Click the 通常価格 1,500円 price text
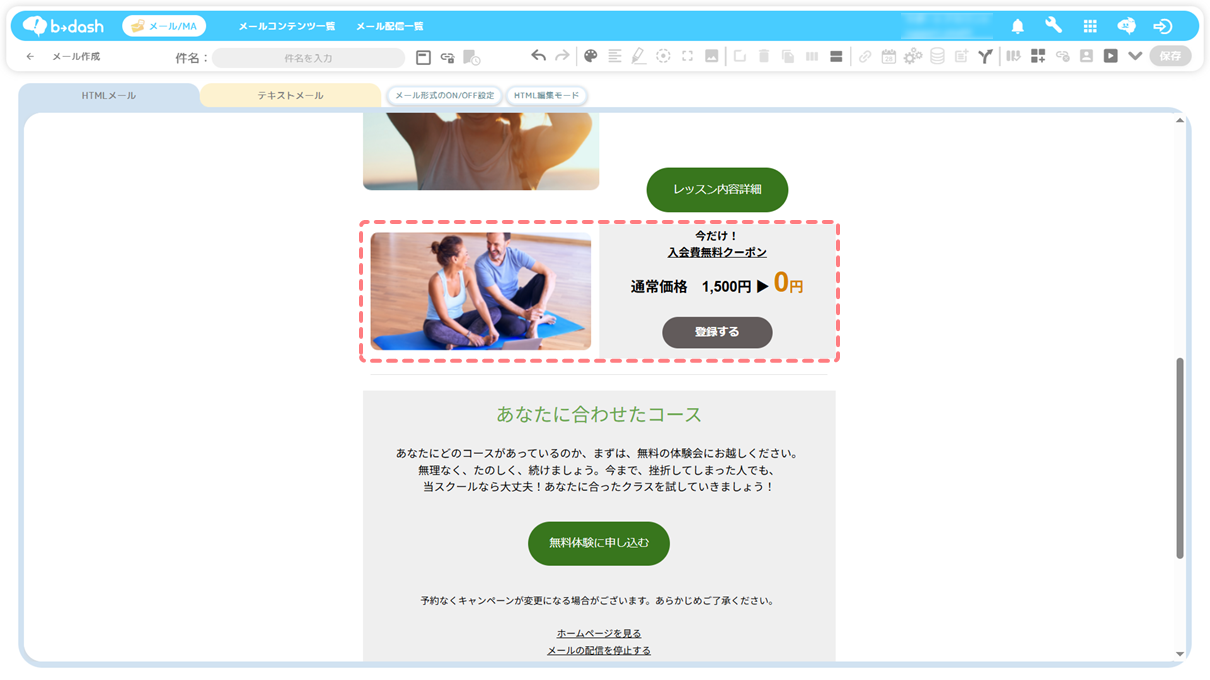This screenshot has width=1210, height=680. (x=691, y=287)
